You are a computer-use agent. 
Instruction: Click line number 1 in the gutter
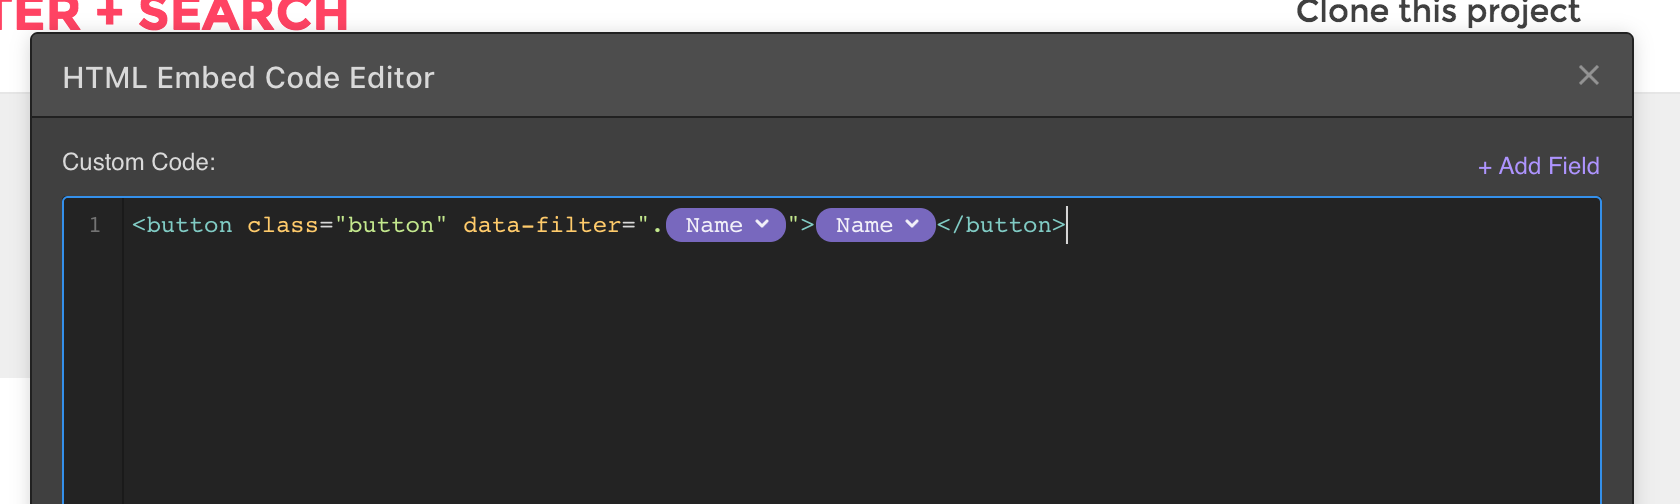95,225
